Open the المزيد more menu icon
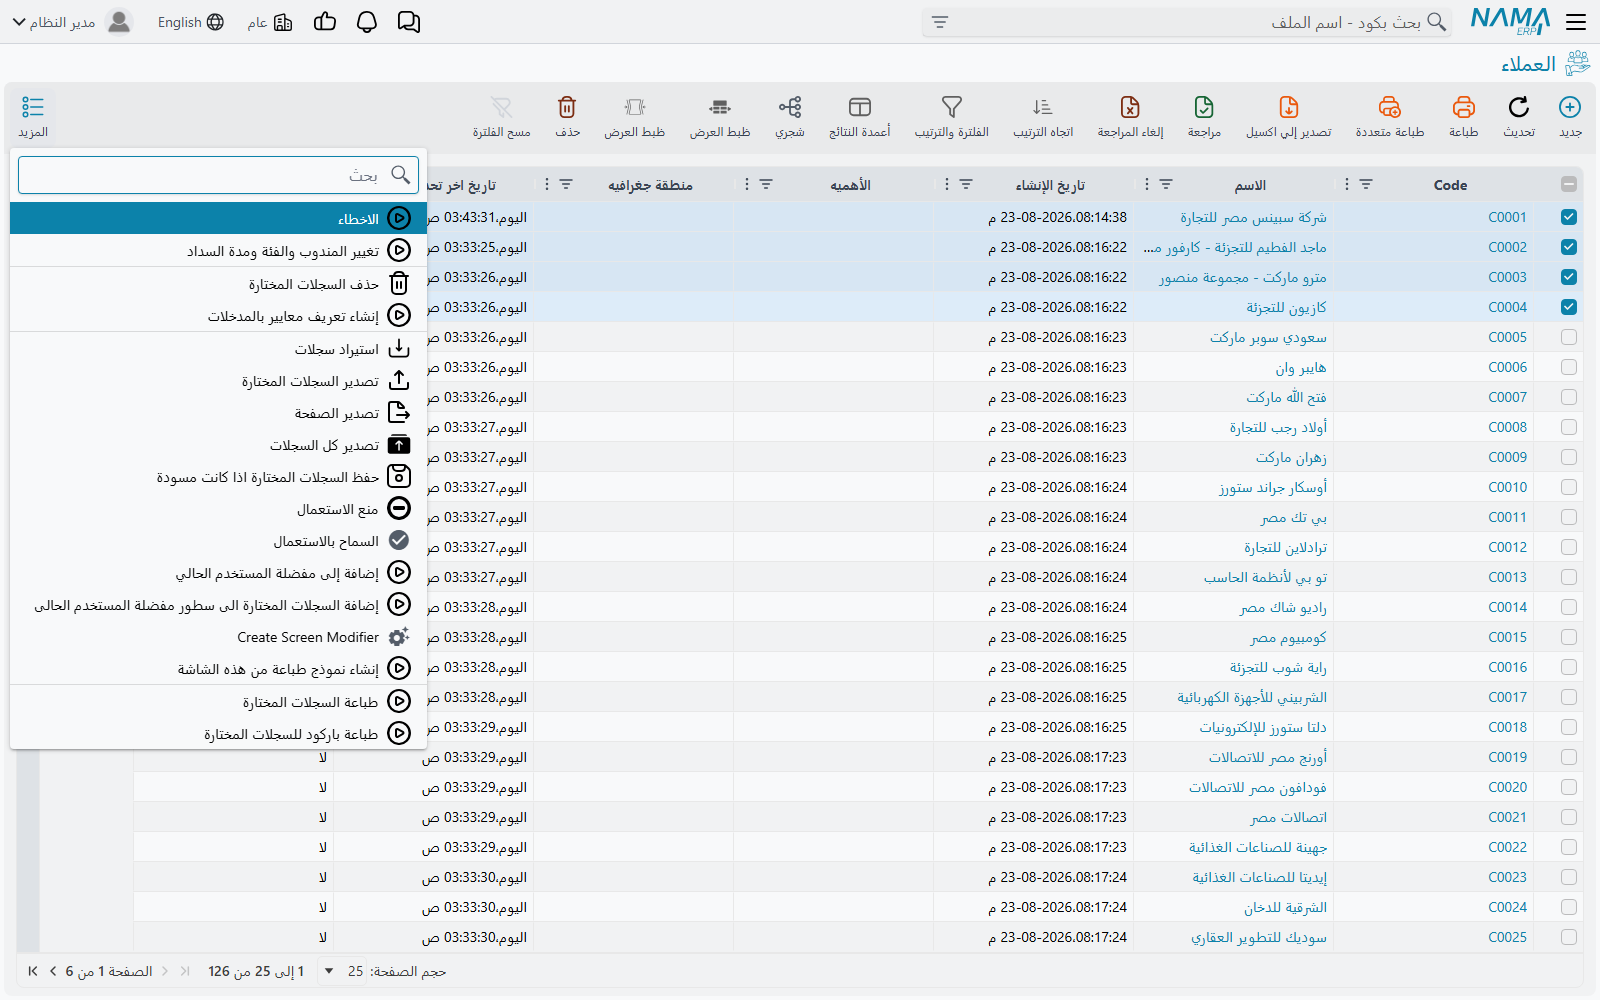The image size is (1600, 1000). (33, 107)
